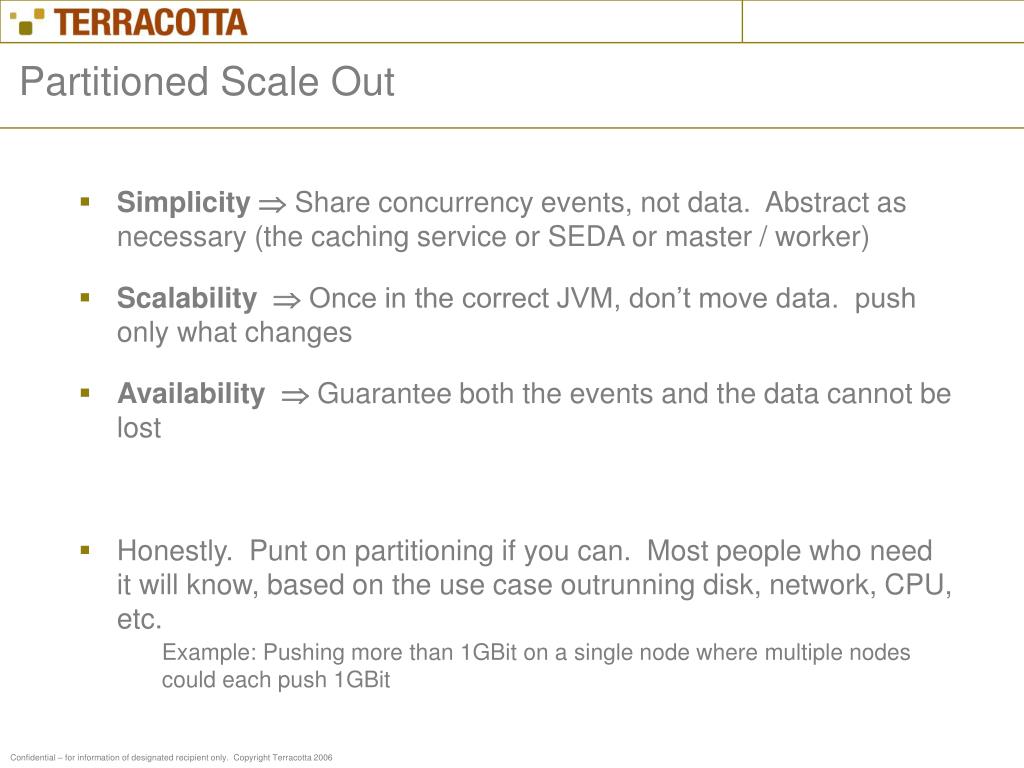Click the bold word Scalability

click(187, 298)
